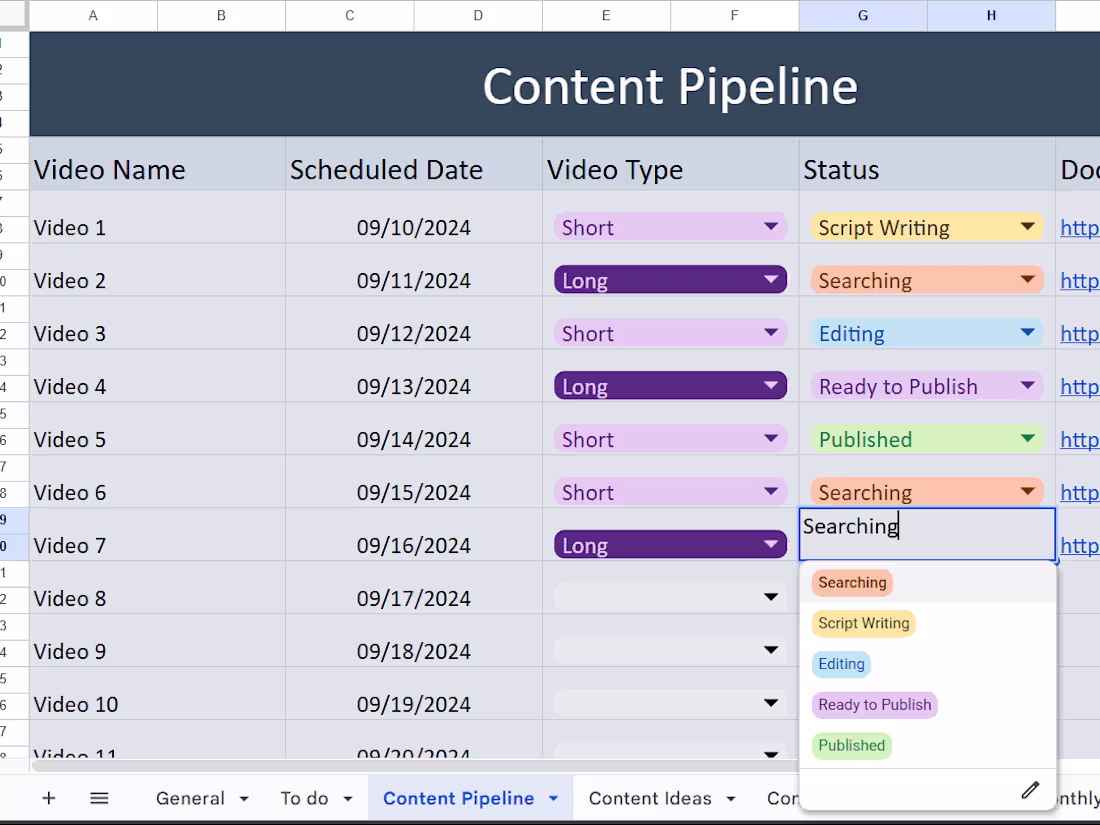This screenshot has height=825, width=1100.
Task: Click the hyperlink next to Video 5
Action: click(x=1079, y=438)
